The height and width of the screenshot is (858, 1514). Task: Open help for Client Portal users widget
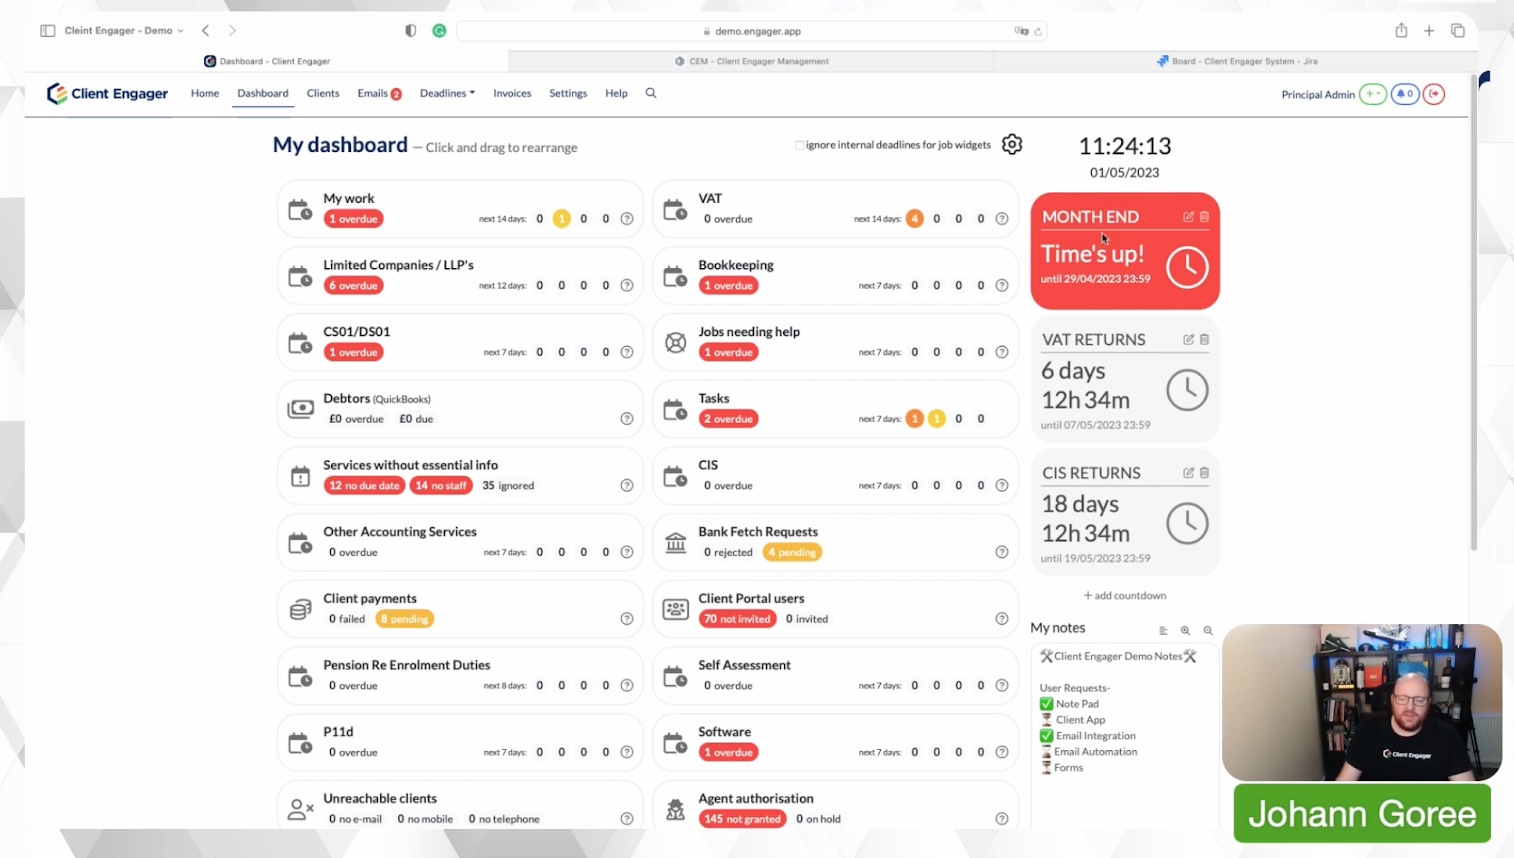click(1002, 619)
